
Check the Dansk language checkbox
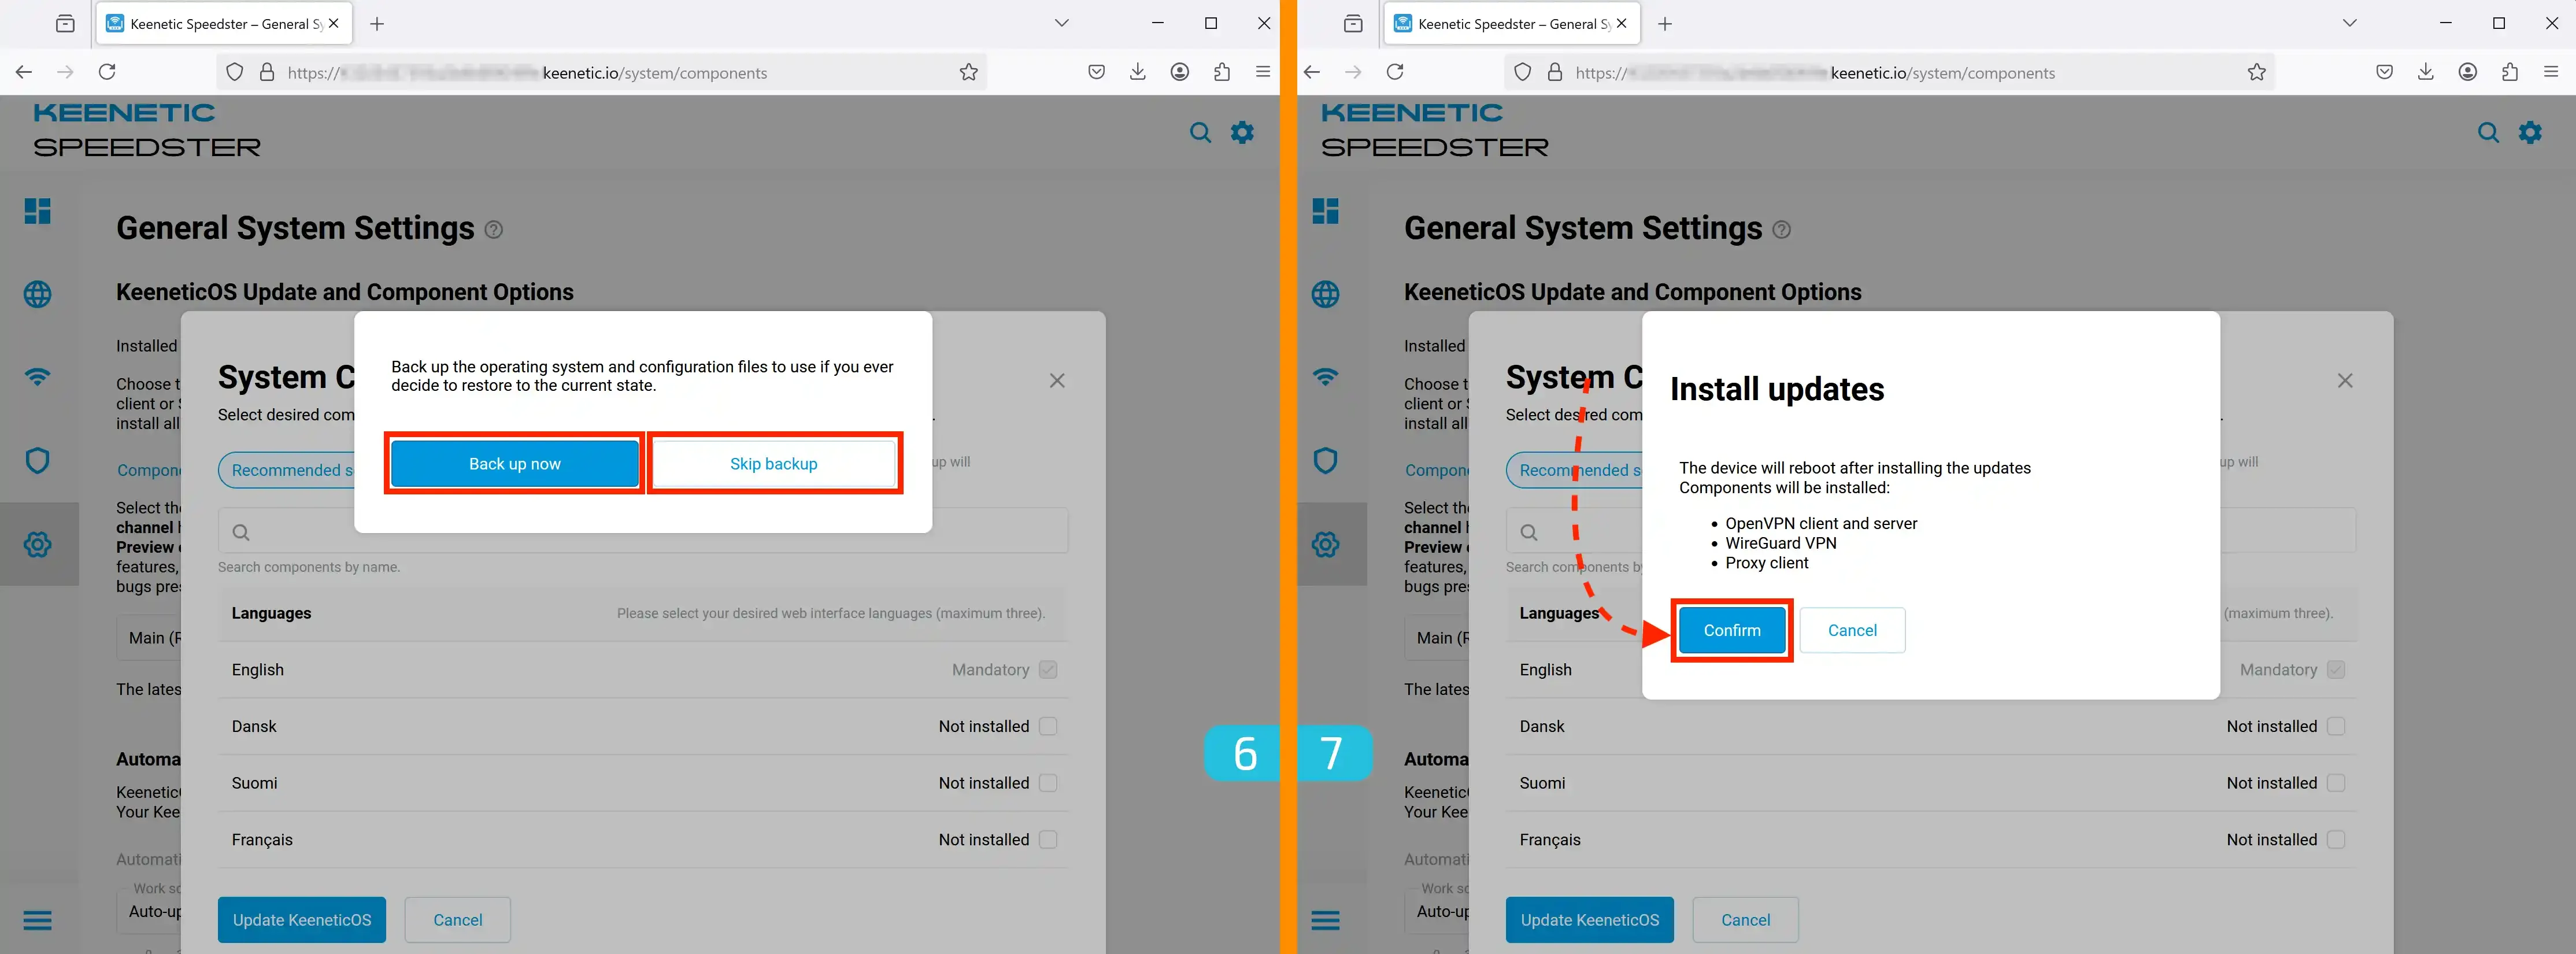pos(1048,726)
